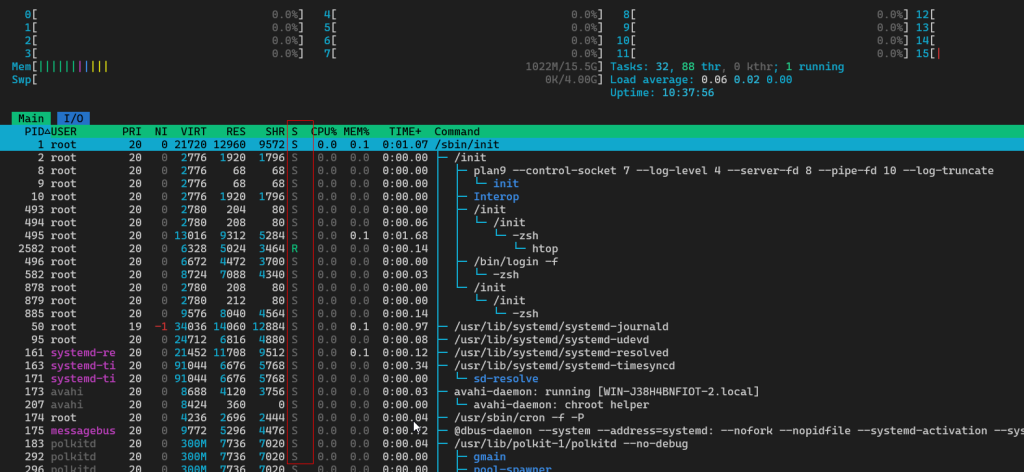Click the 0:01.07 time value
The image size is (1024, 472).
(405, 144)
